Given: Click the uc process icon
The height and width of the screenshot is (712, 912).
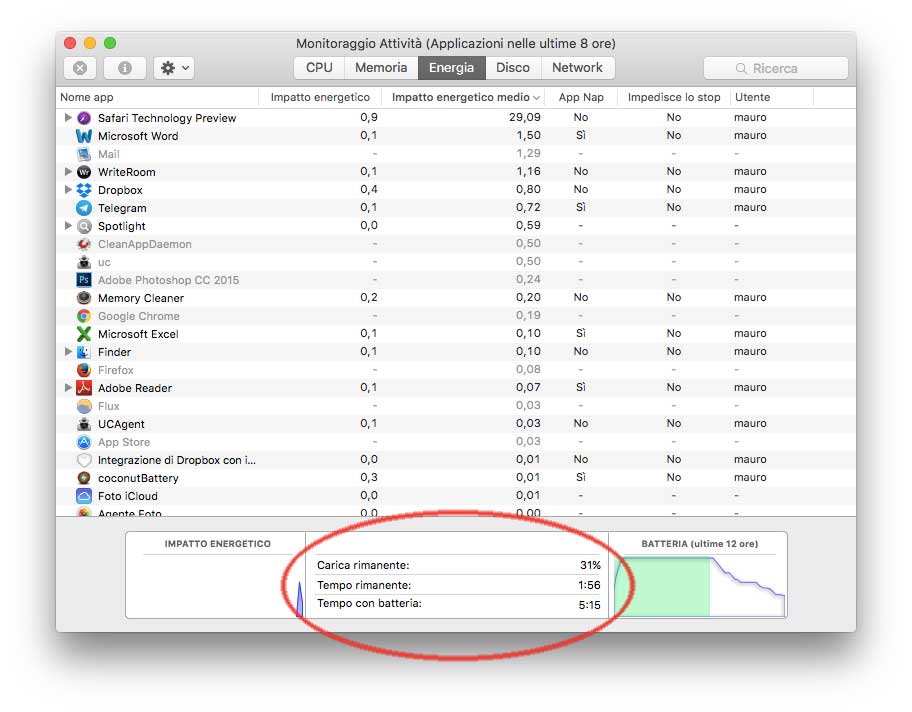Looking at the screenshot, I should point(84,262).
